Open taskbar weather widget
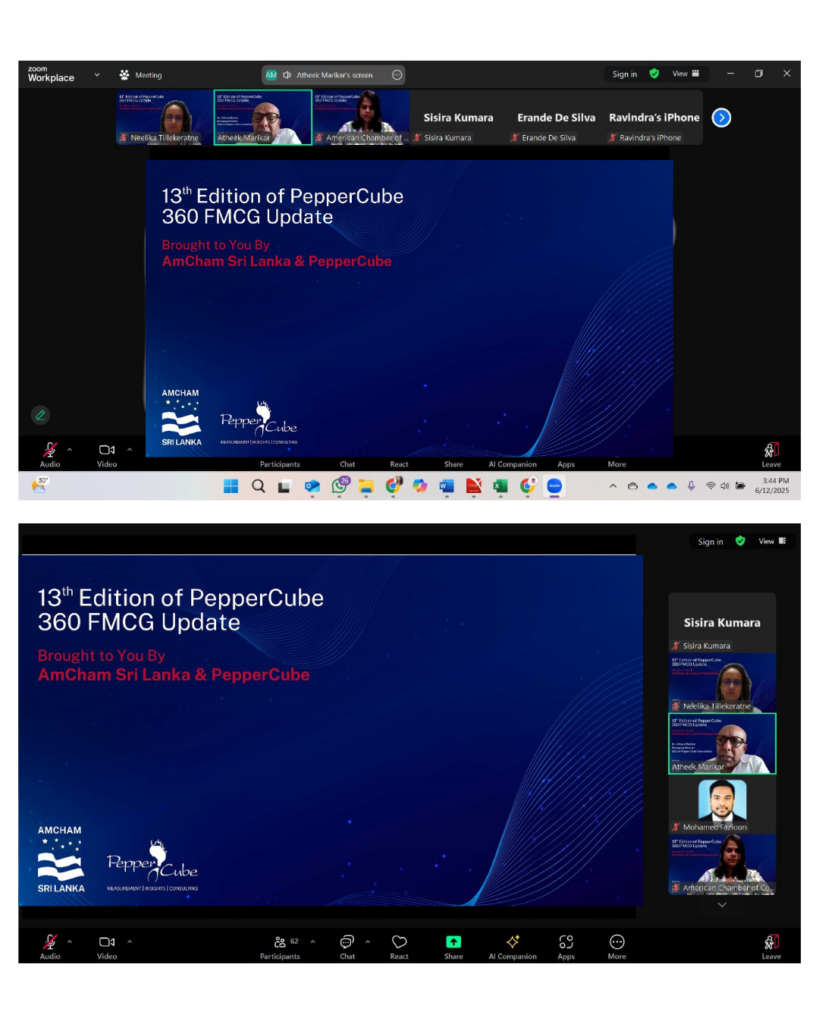The image size is (819, 1024). (40, 485)
